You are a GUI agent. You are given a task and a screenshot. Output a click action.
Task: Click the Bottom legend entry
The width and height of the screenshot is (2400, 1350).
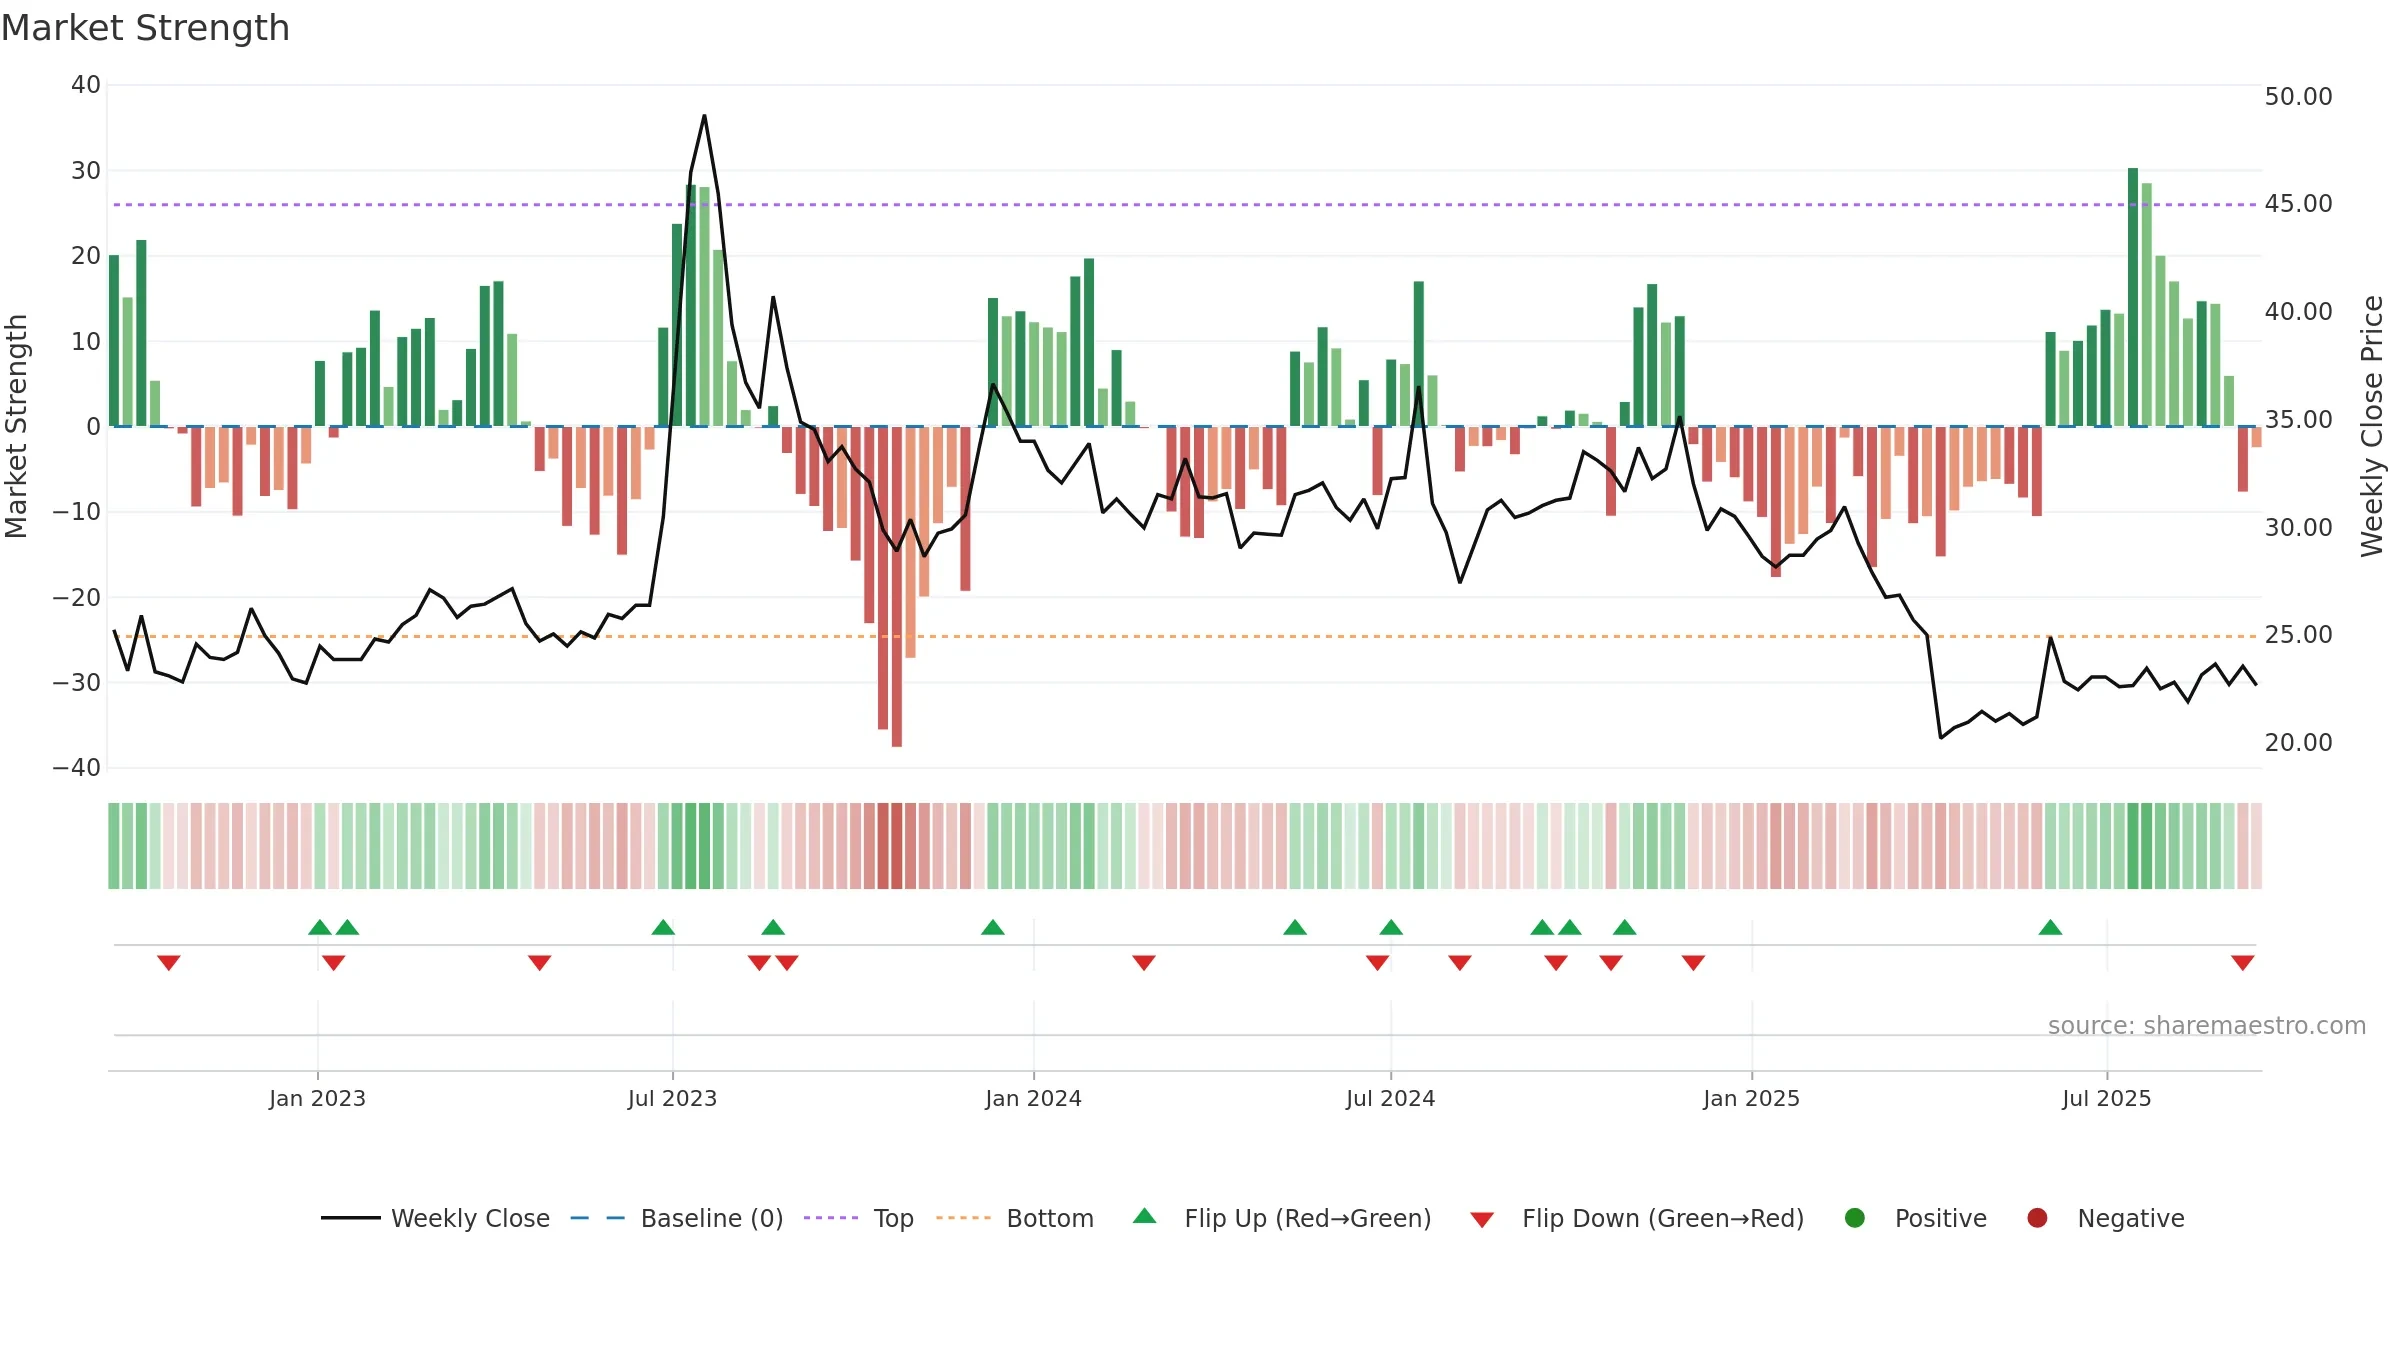tap(1015, 1218)
